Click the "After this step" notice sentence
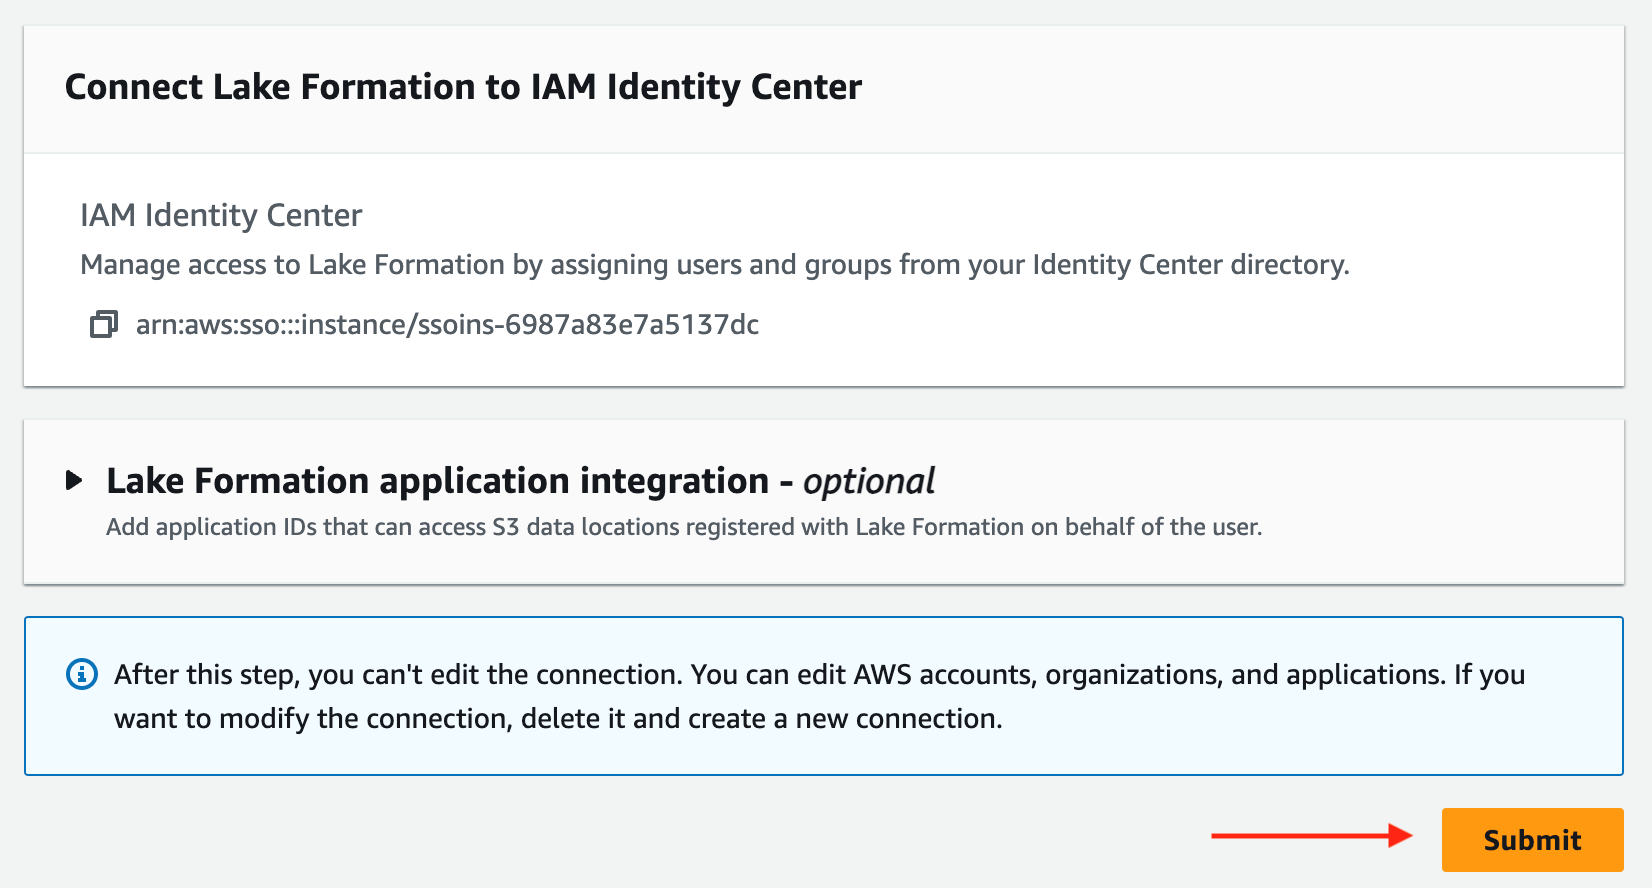Viewport: 1652px width, 888px height. (398, 675)
